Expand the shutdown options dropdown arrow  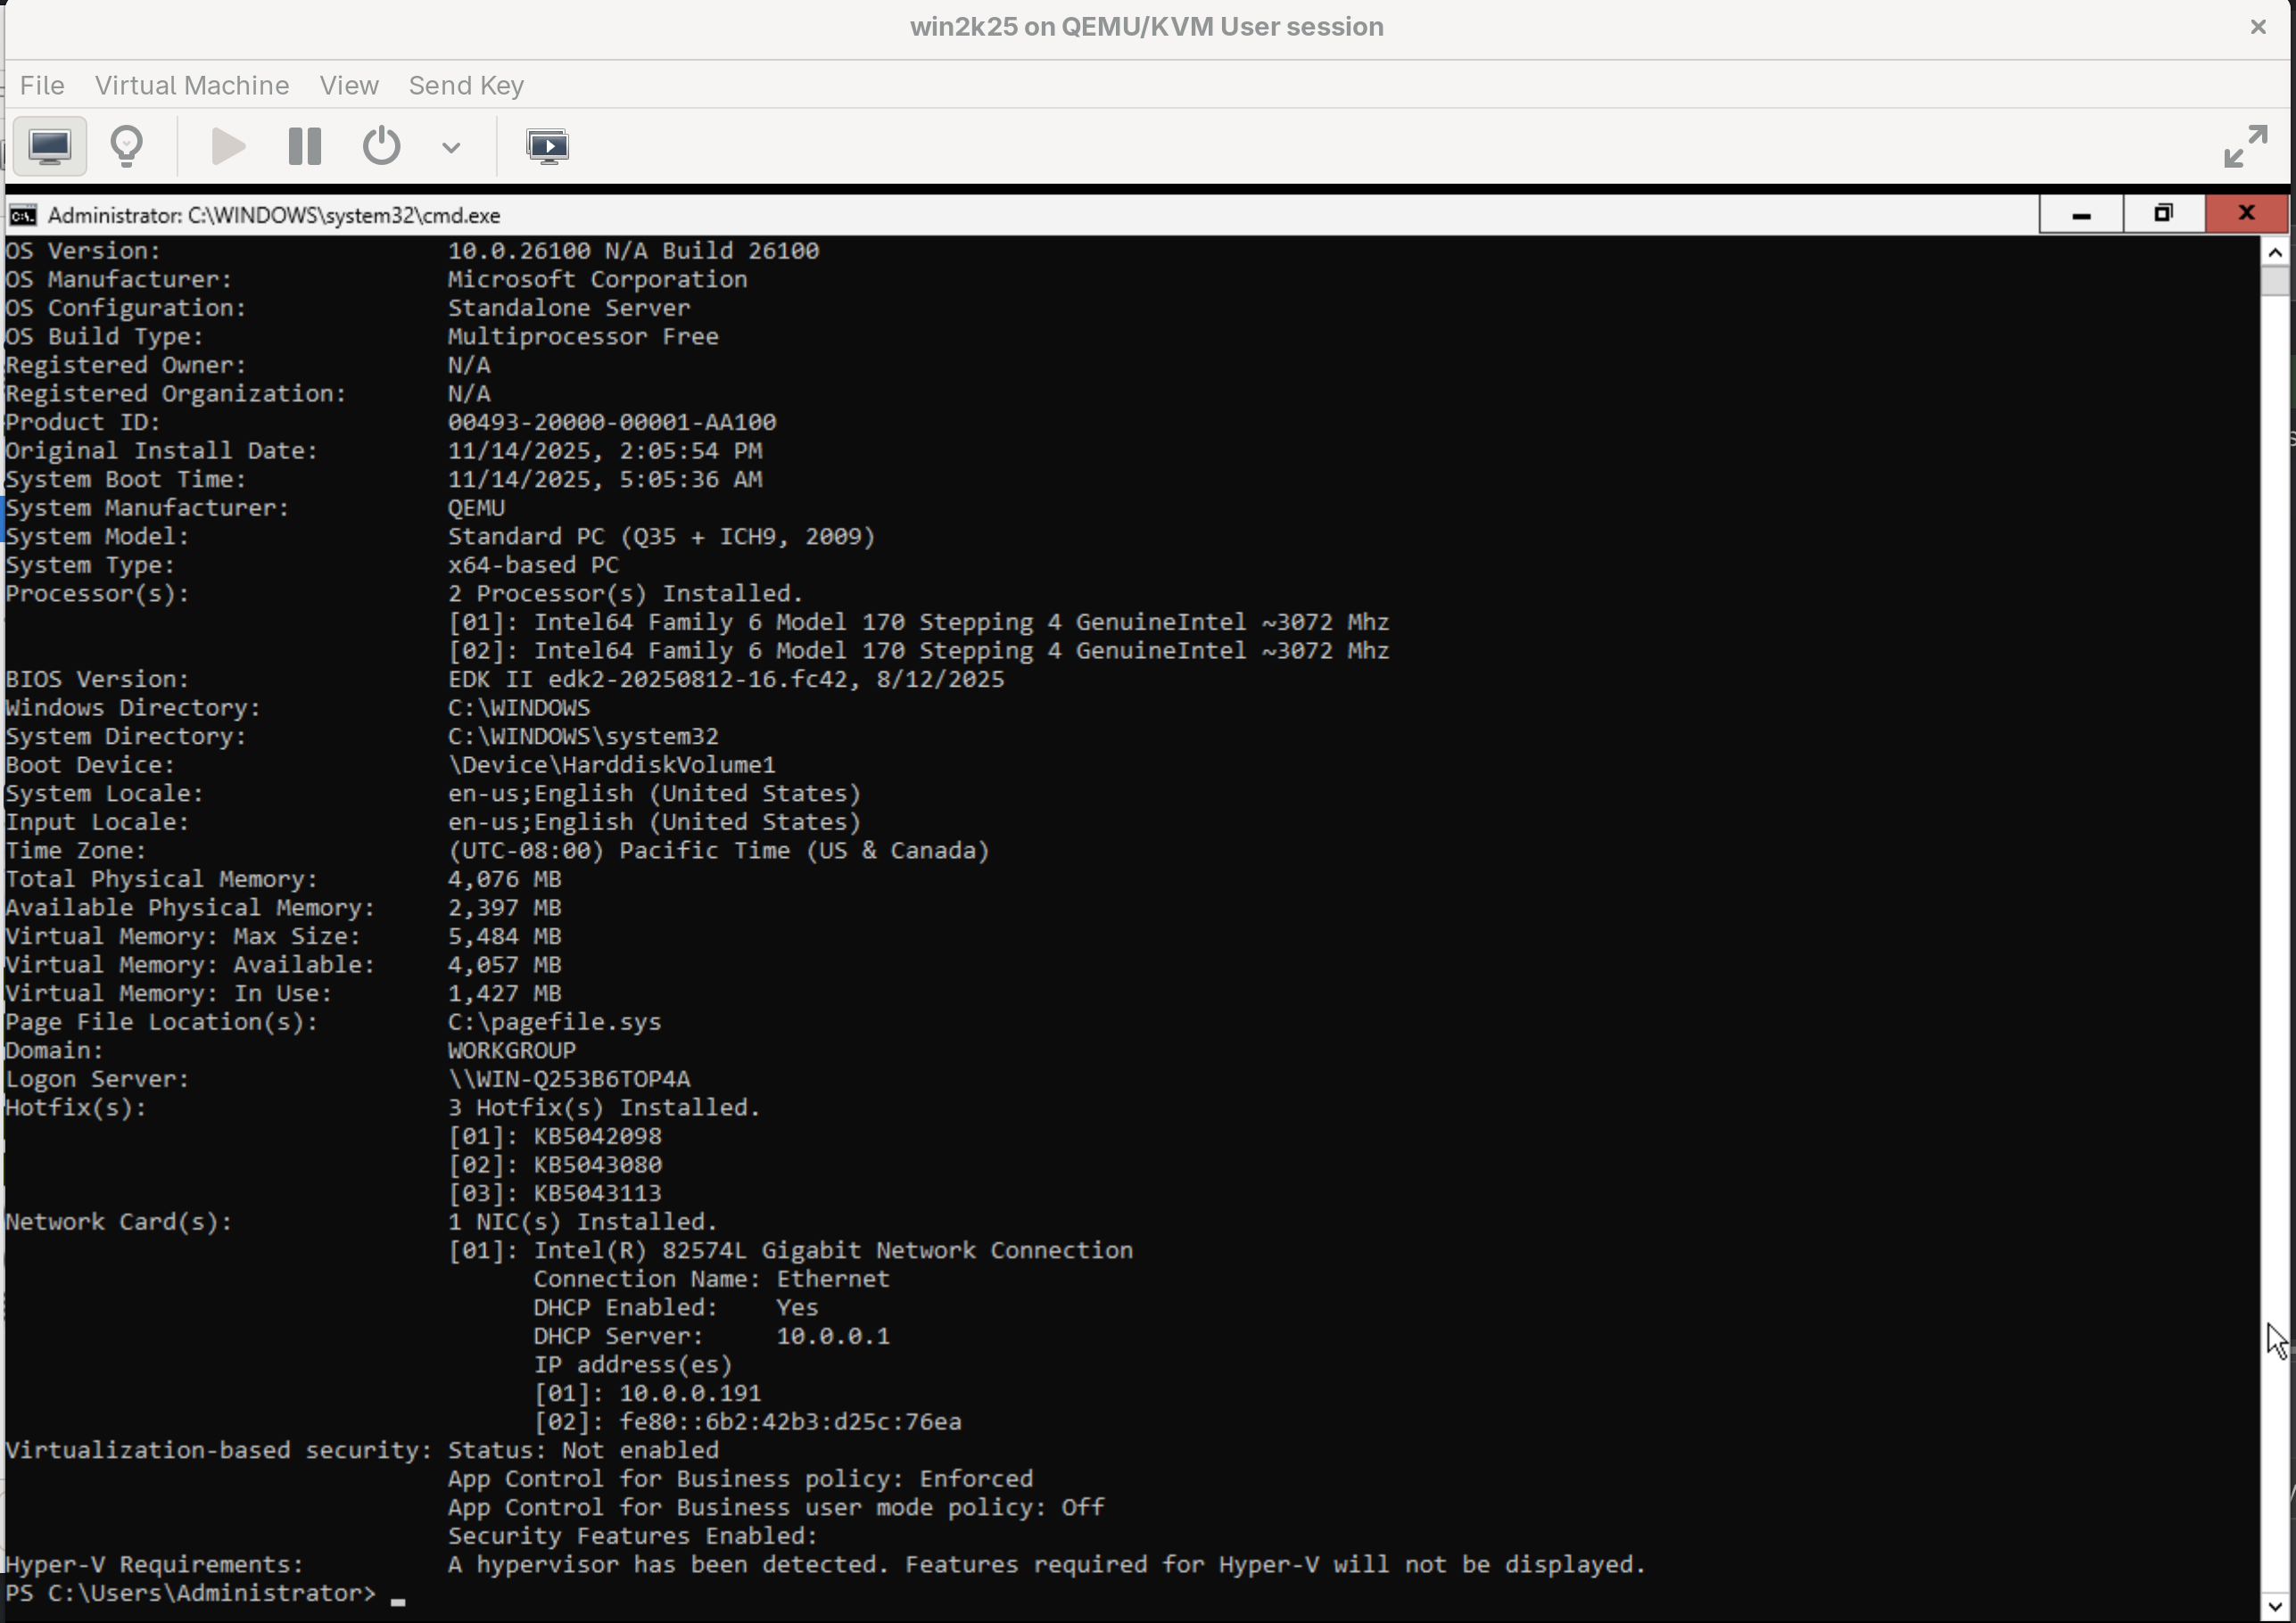(451, 147)
